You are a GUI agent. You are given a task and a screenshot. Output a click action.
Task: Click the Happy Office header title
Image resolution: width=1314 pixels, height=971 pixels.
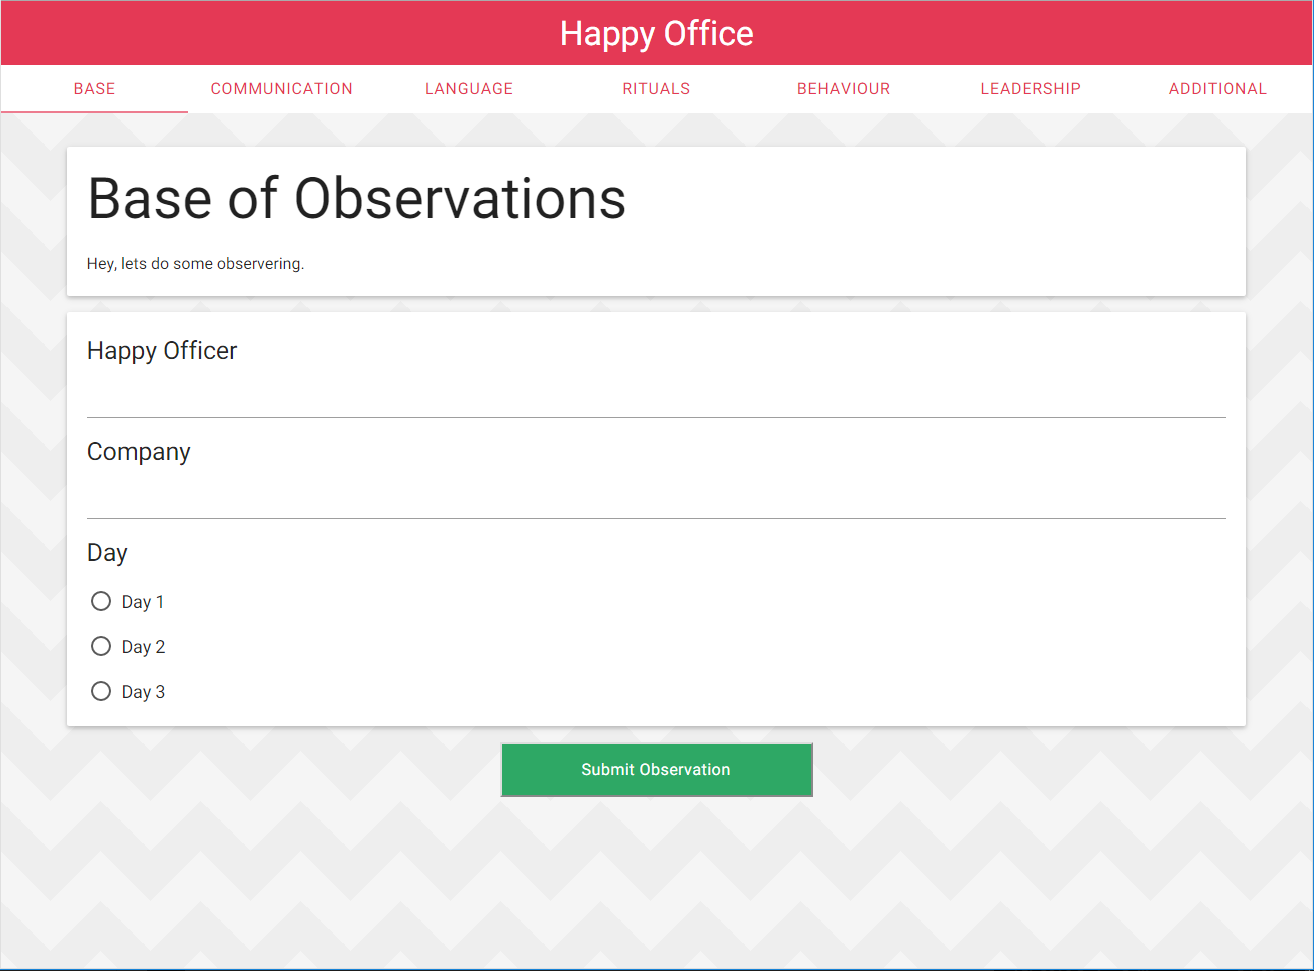[x=656, y=33]
